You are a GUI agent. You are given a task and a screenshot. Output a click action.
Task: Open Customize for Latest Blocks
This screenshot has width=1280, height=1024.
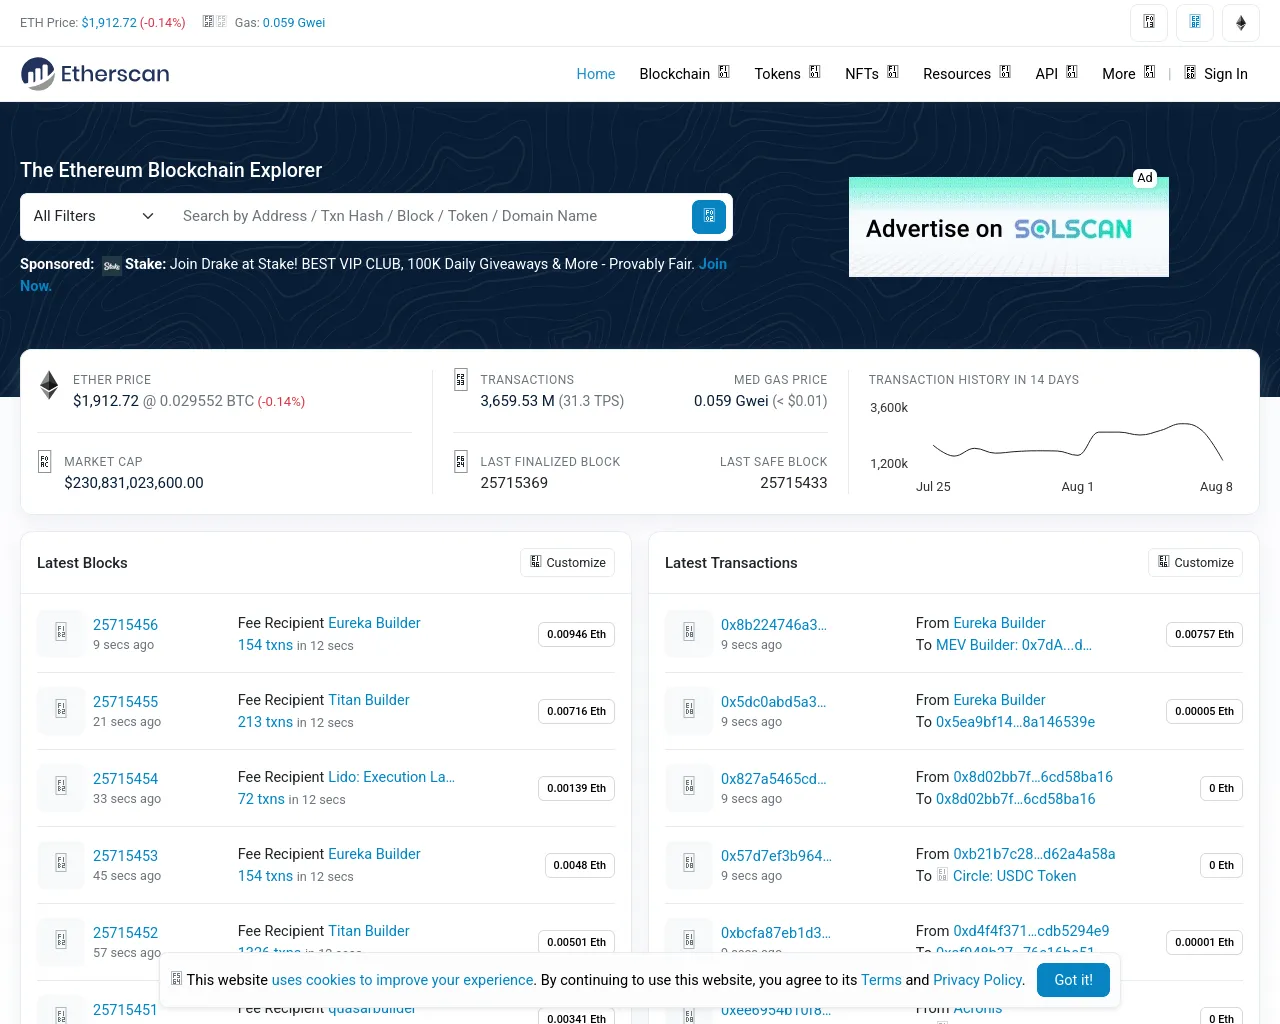pyautogui.click(x=567, y=562)
